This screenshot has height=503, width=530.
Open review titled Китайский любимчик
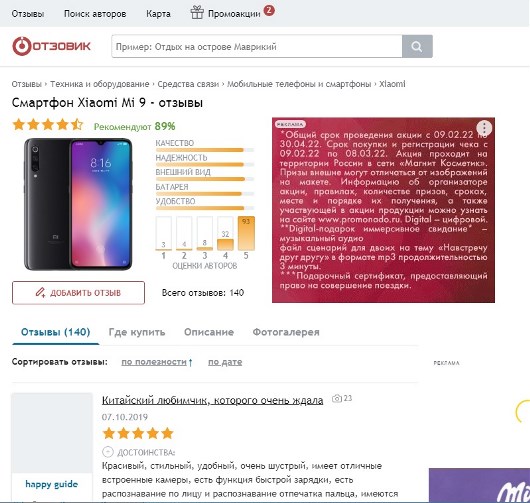213,401
